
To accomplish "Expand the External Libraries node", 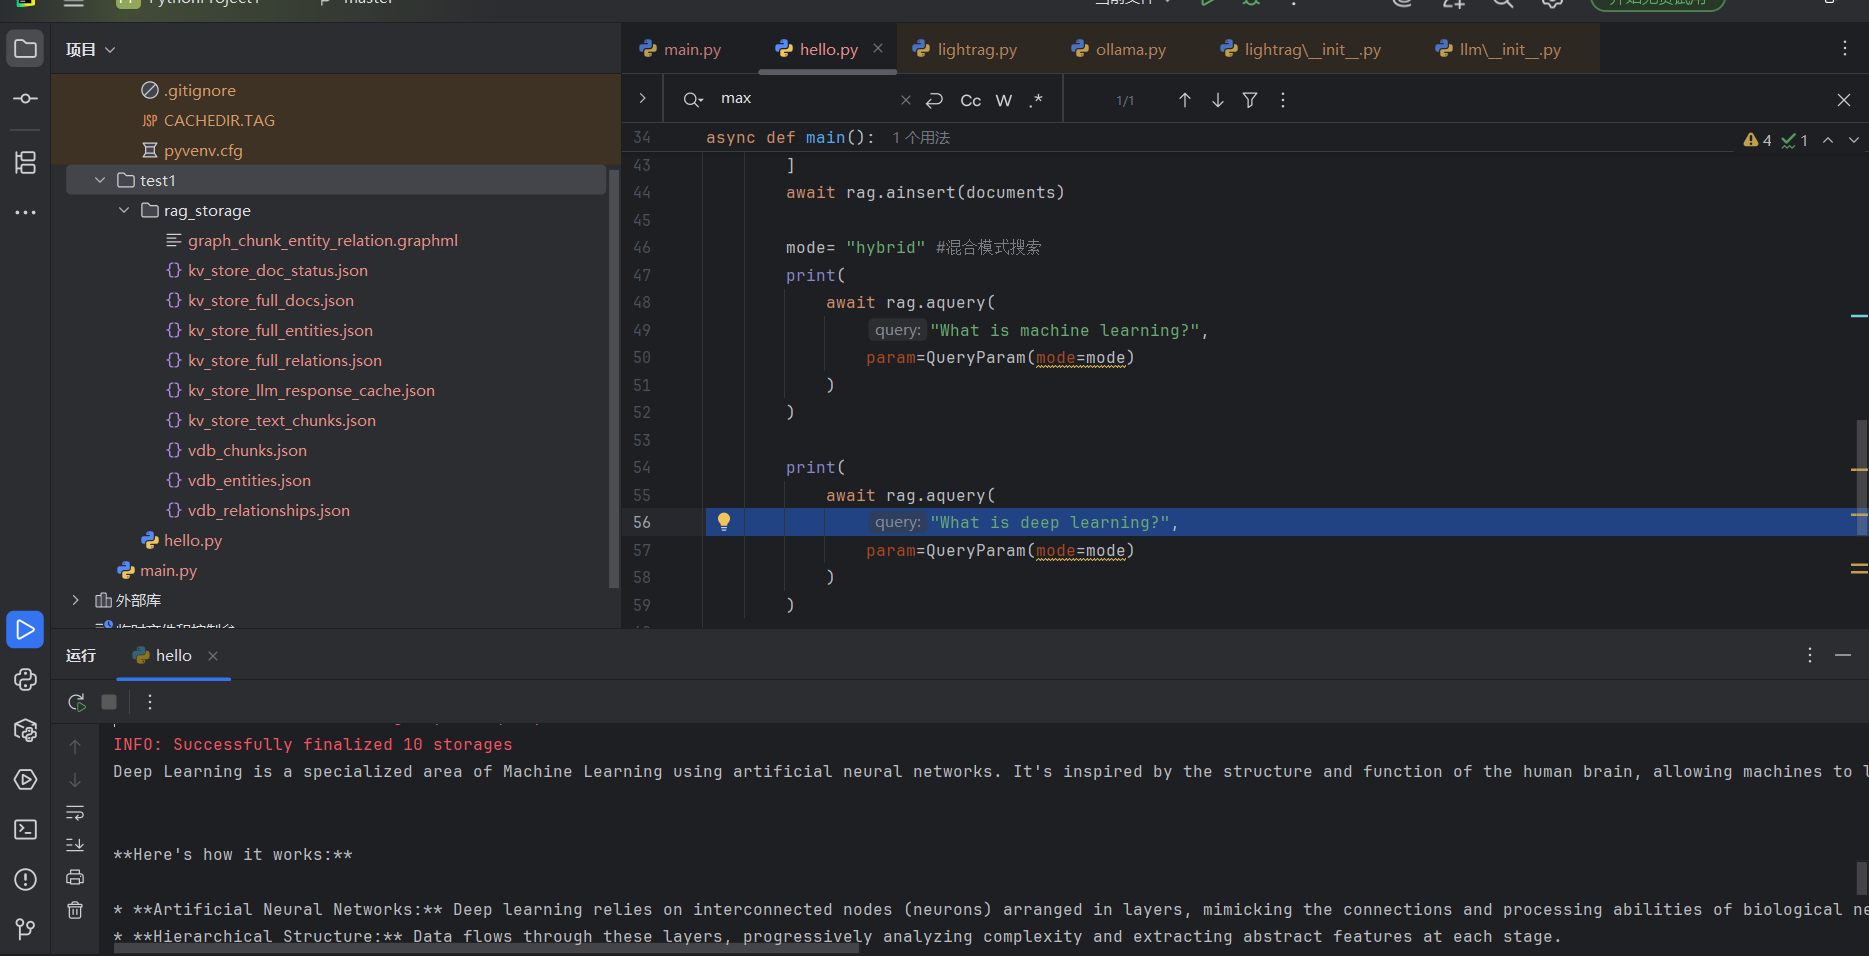I will [x=75, y=600].
